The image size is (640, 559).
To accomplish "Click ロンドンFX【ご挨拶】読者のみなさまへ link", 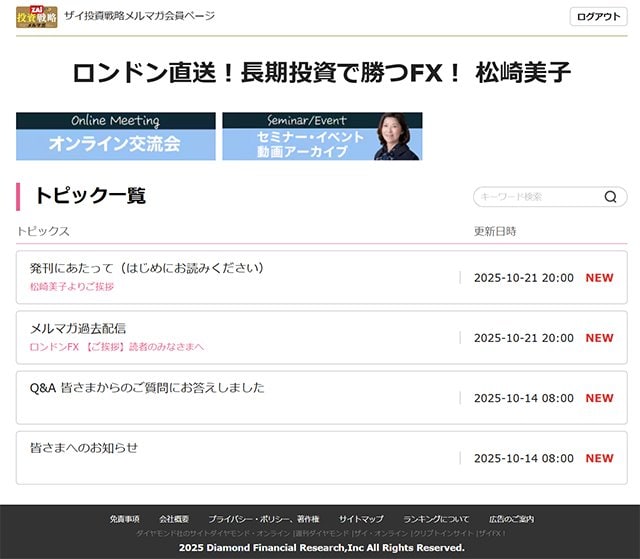I will pos(117,347).
